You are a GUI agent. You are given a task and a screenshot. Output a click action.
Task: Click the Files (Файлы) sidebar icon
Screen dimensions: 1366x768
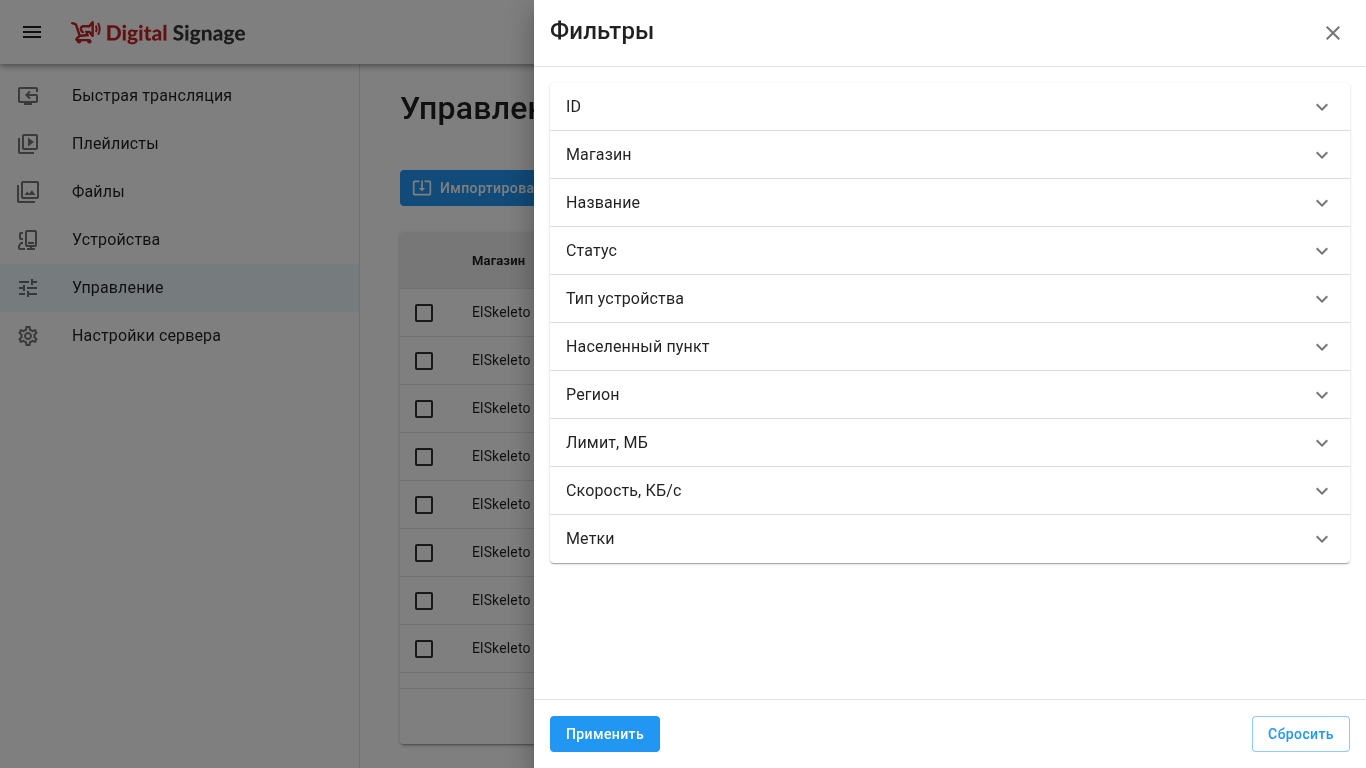pos(28,192)
